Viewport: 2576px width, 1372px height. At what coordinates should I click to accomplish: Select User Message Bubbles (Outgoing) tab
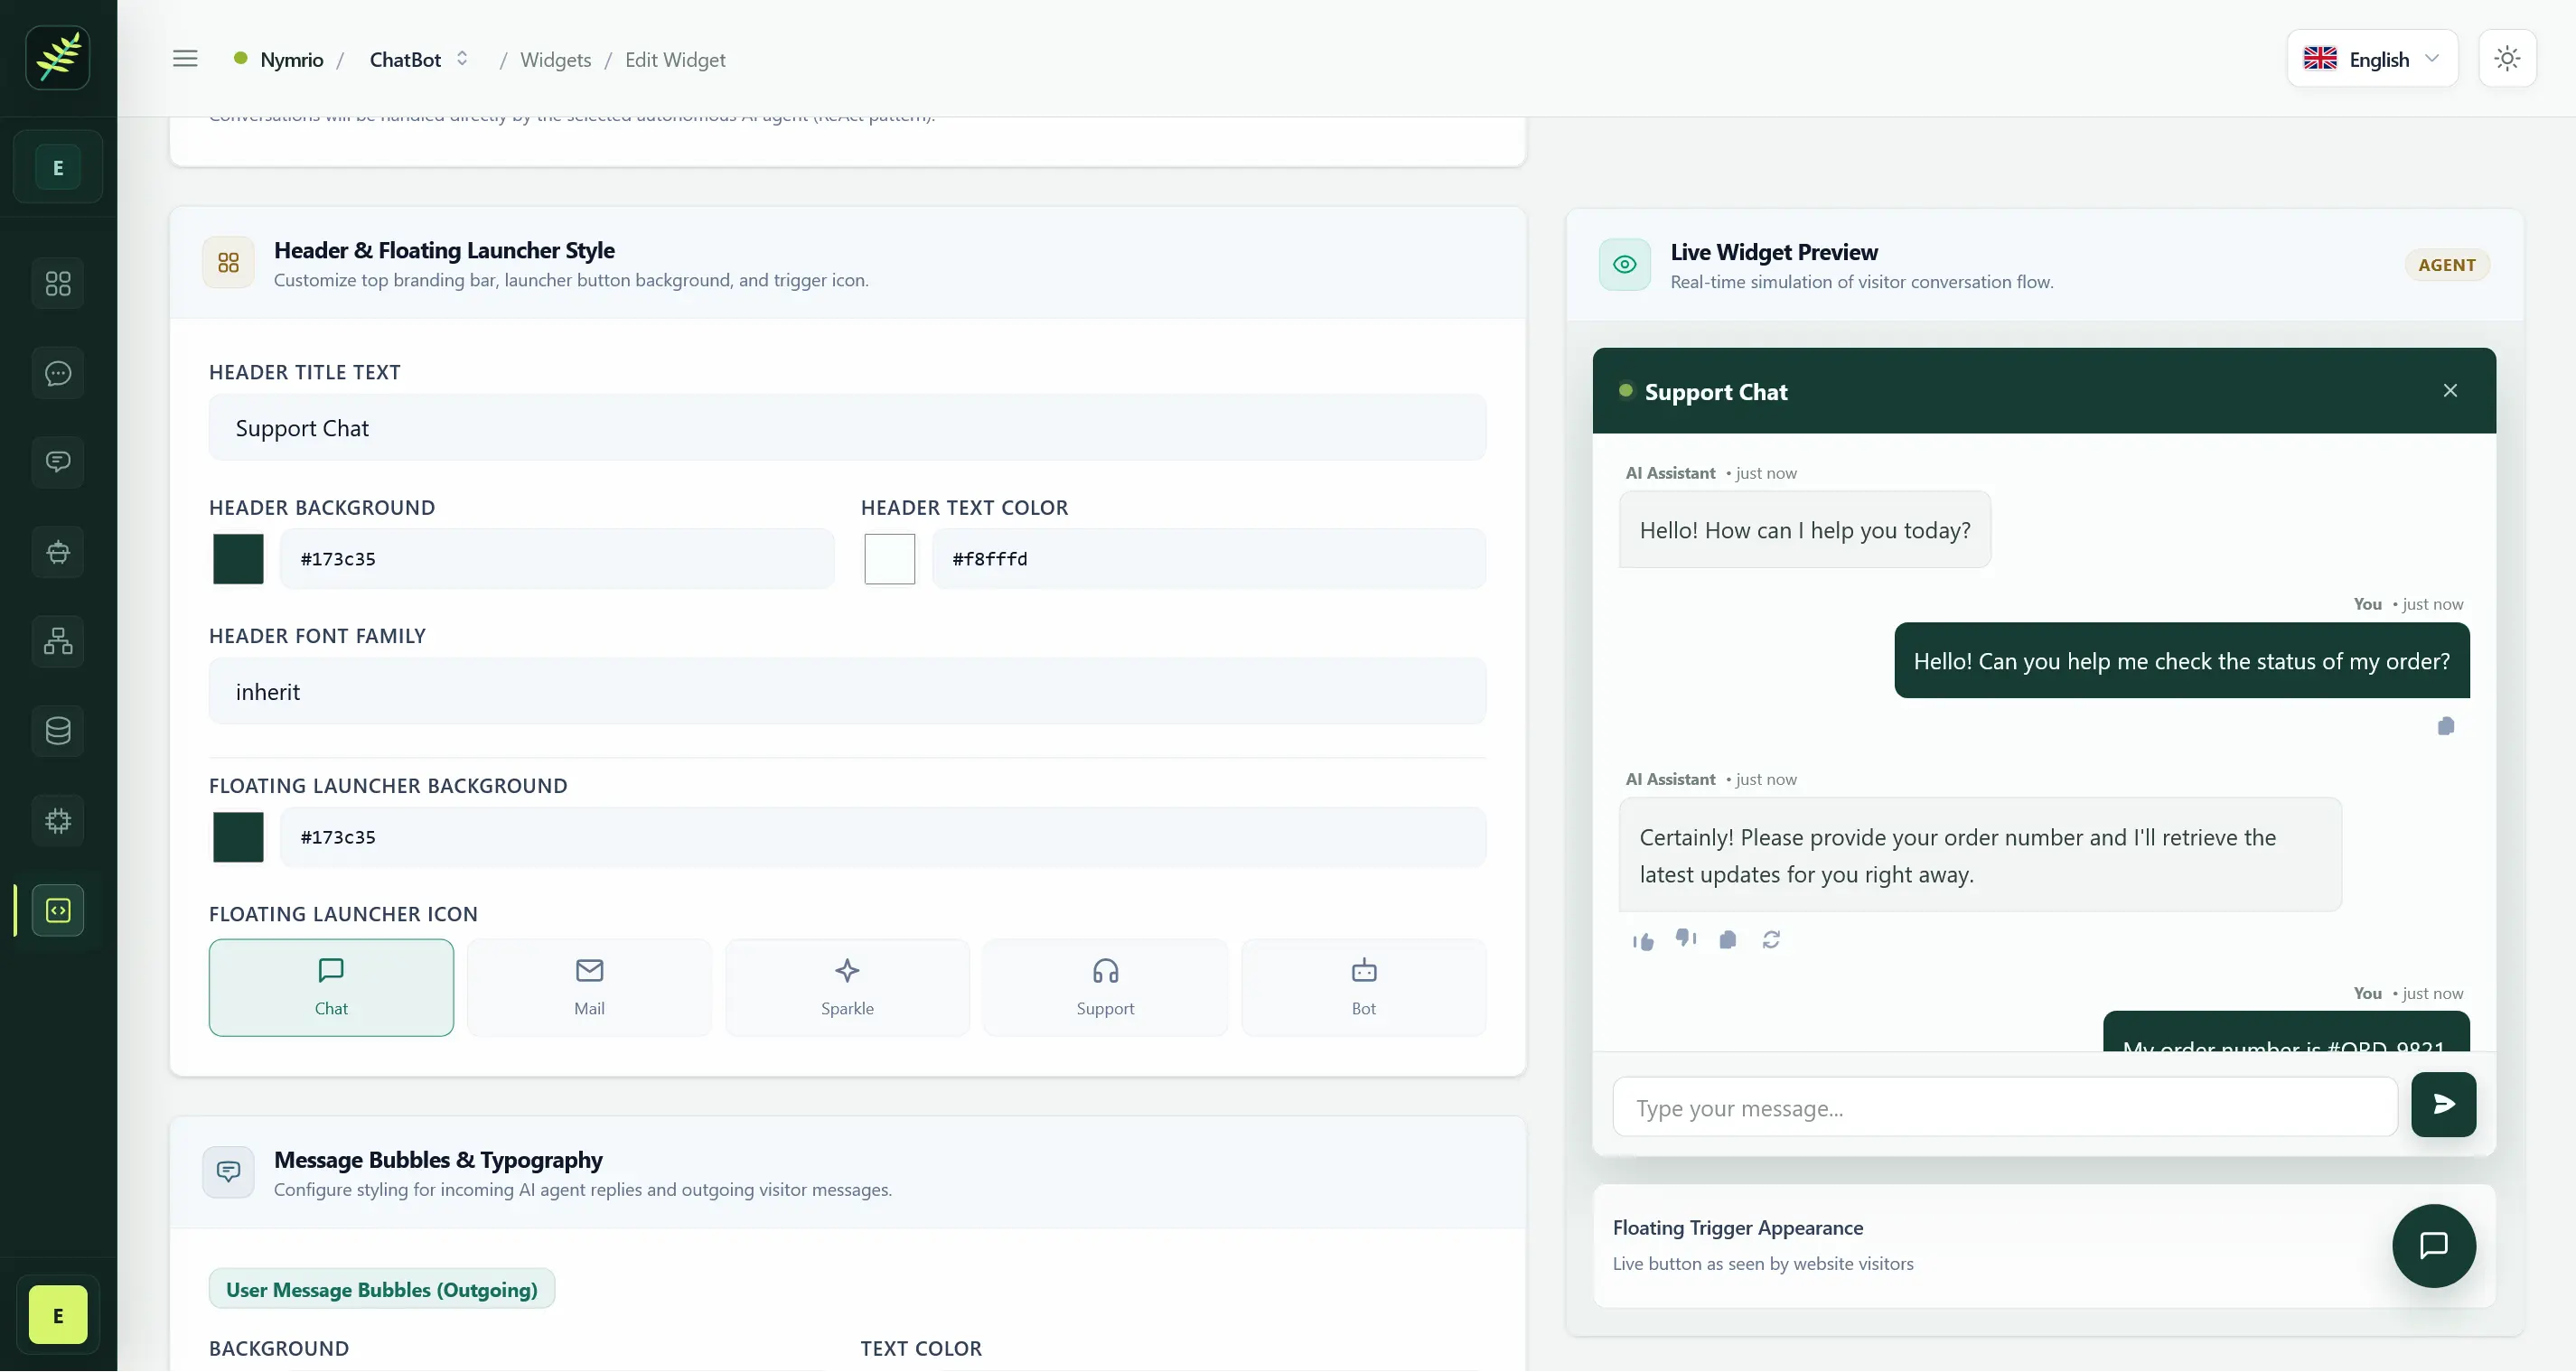[382, 1290]
